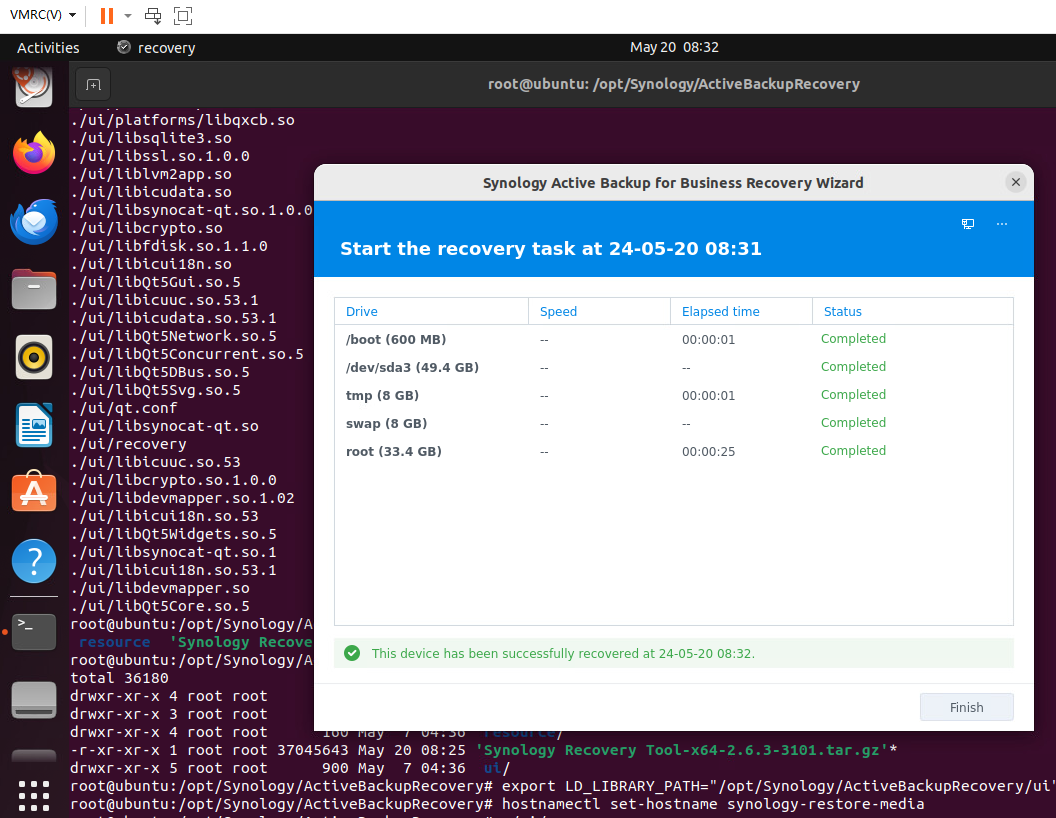Click the Elapsed time column header
The height and width of the screenshot is (818, 1056).
[x=741, y=312]
